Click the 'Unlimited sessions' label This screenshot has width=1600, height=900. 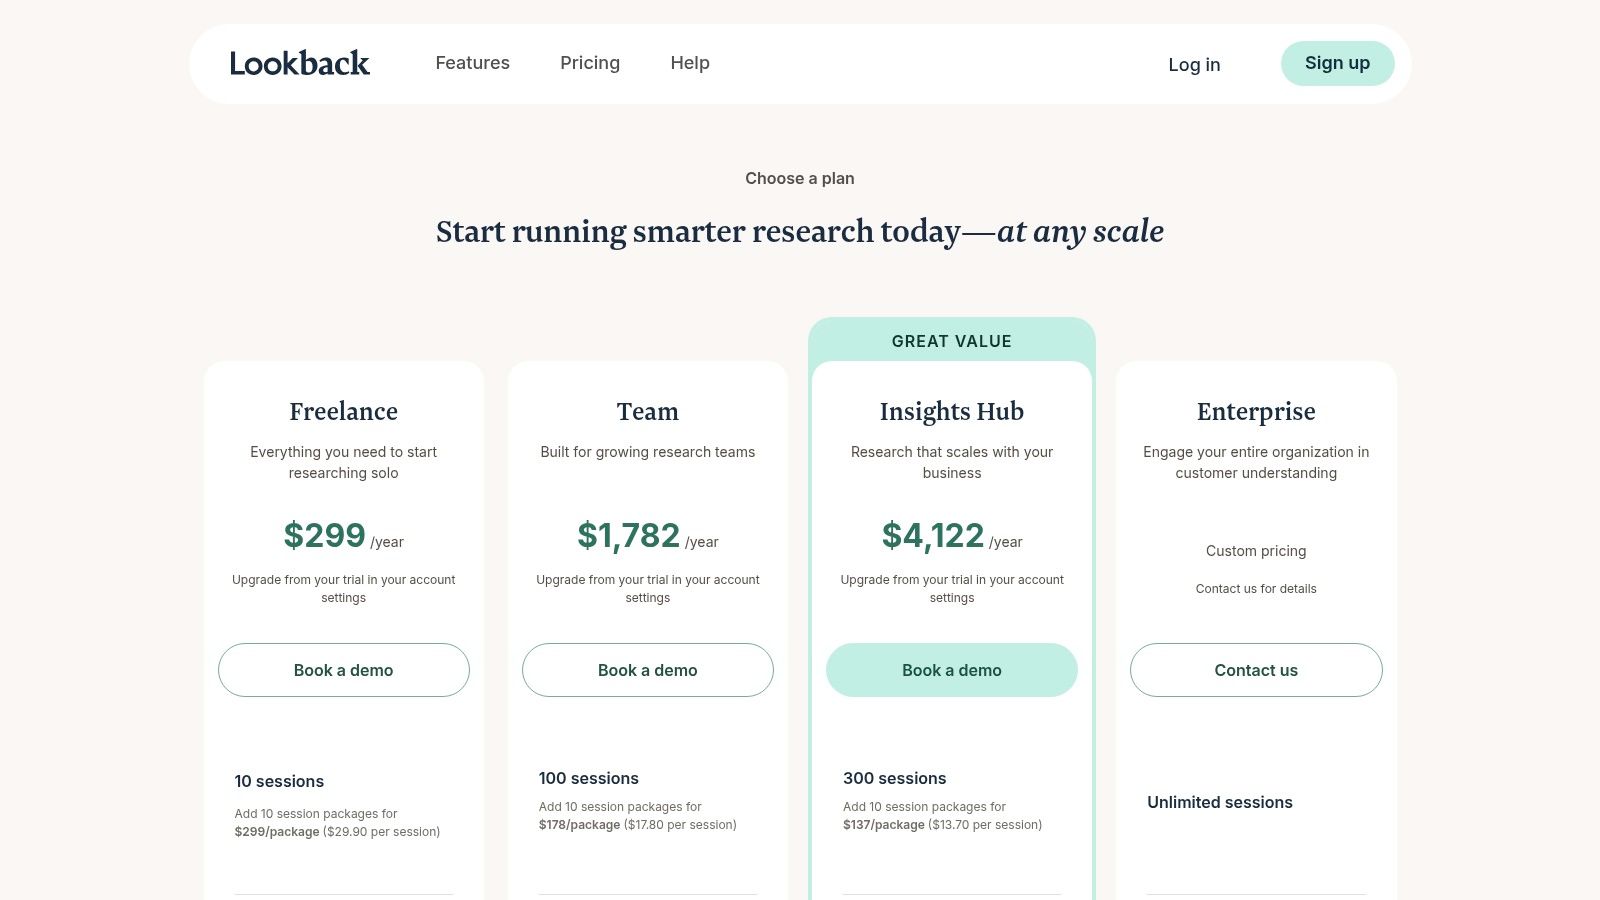tap(1220, 802)
